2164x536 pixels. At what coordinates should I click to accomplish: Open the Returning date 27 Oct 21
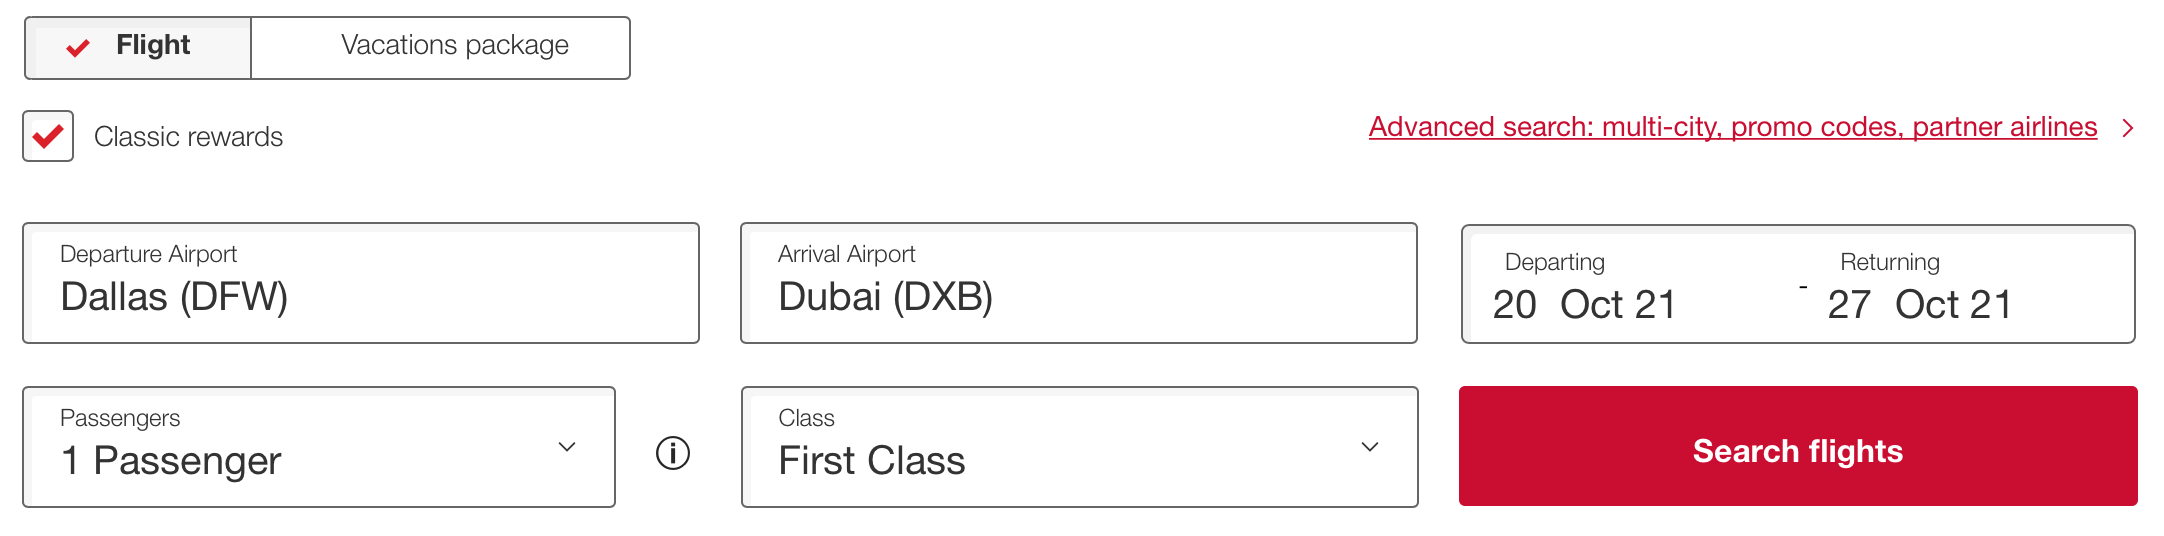[1919, 304]
